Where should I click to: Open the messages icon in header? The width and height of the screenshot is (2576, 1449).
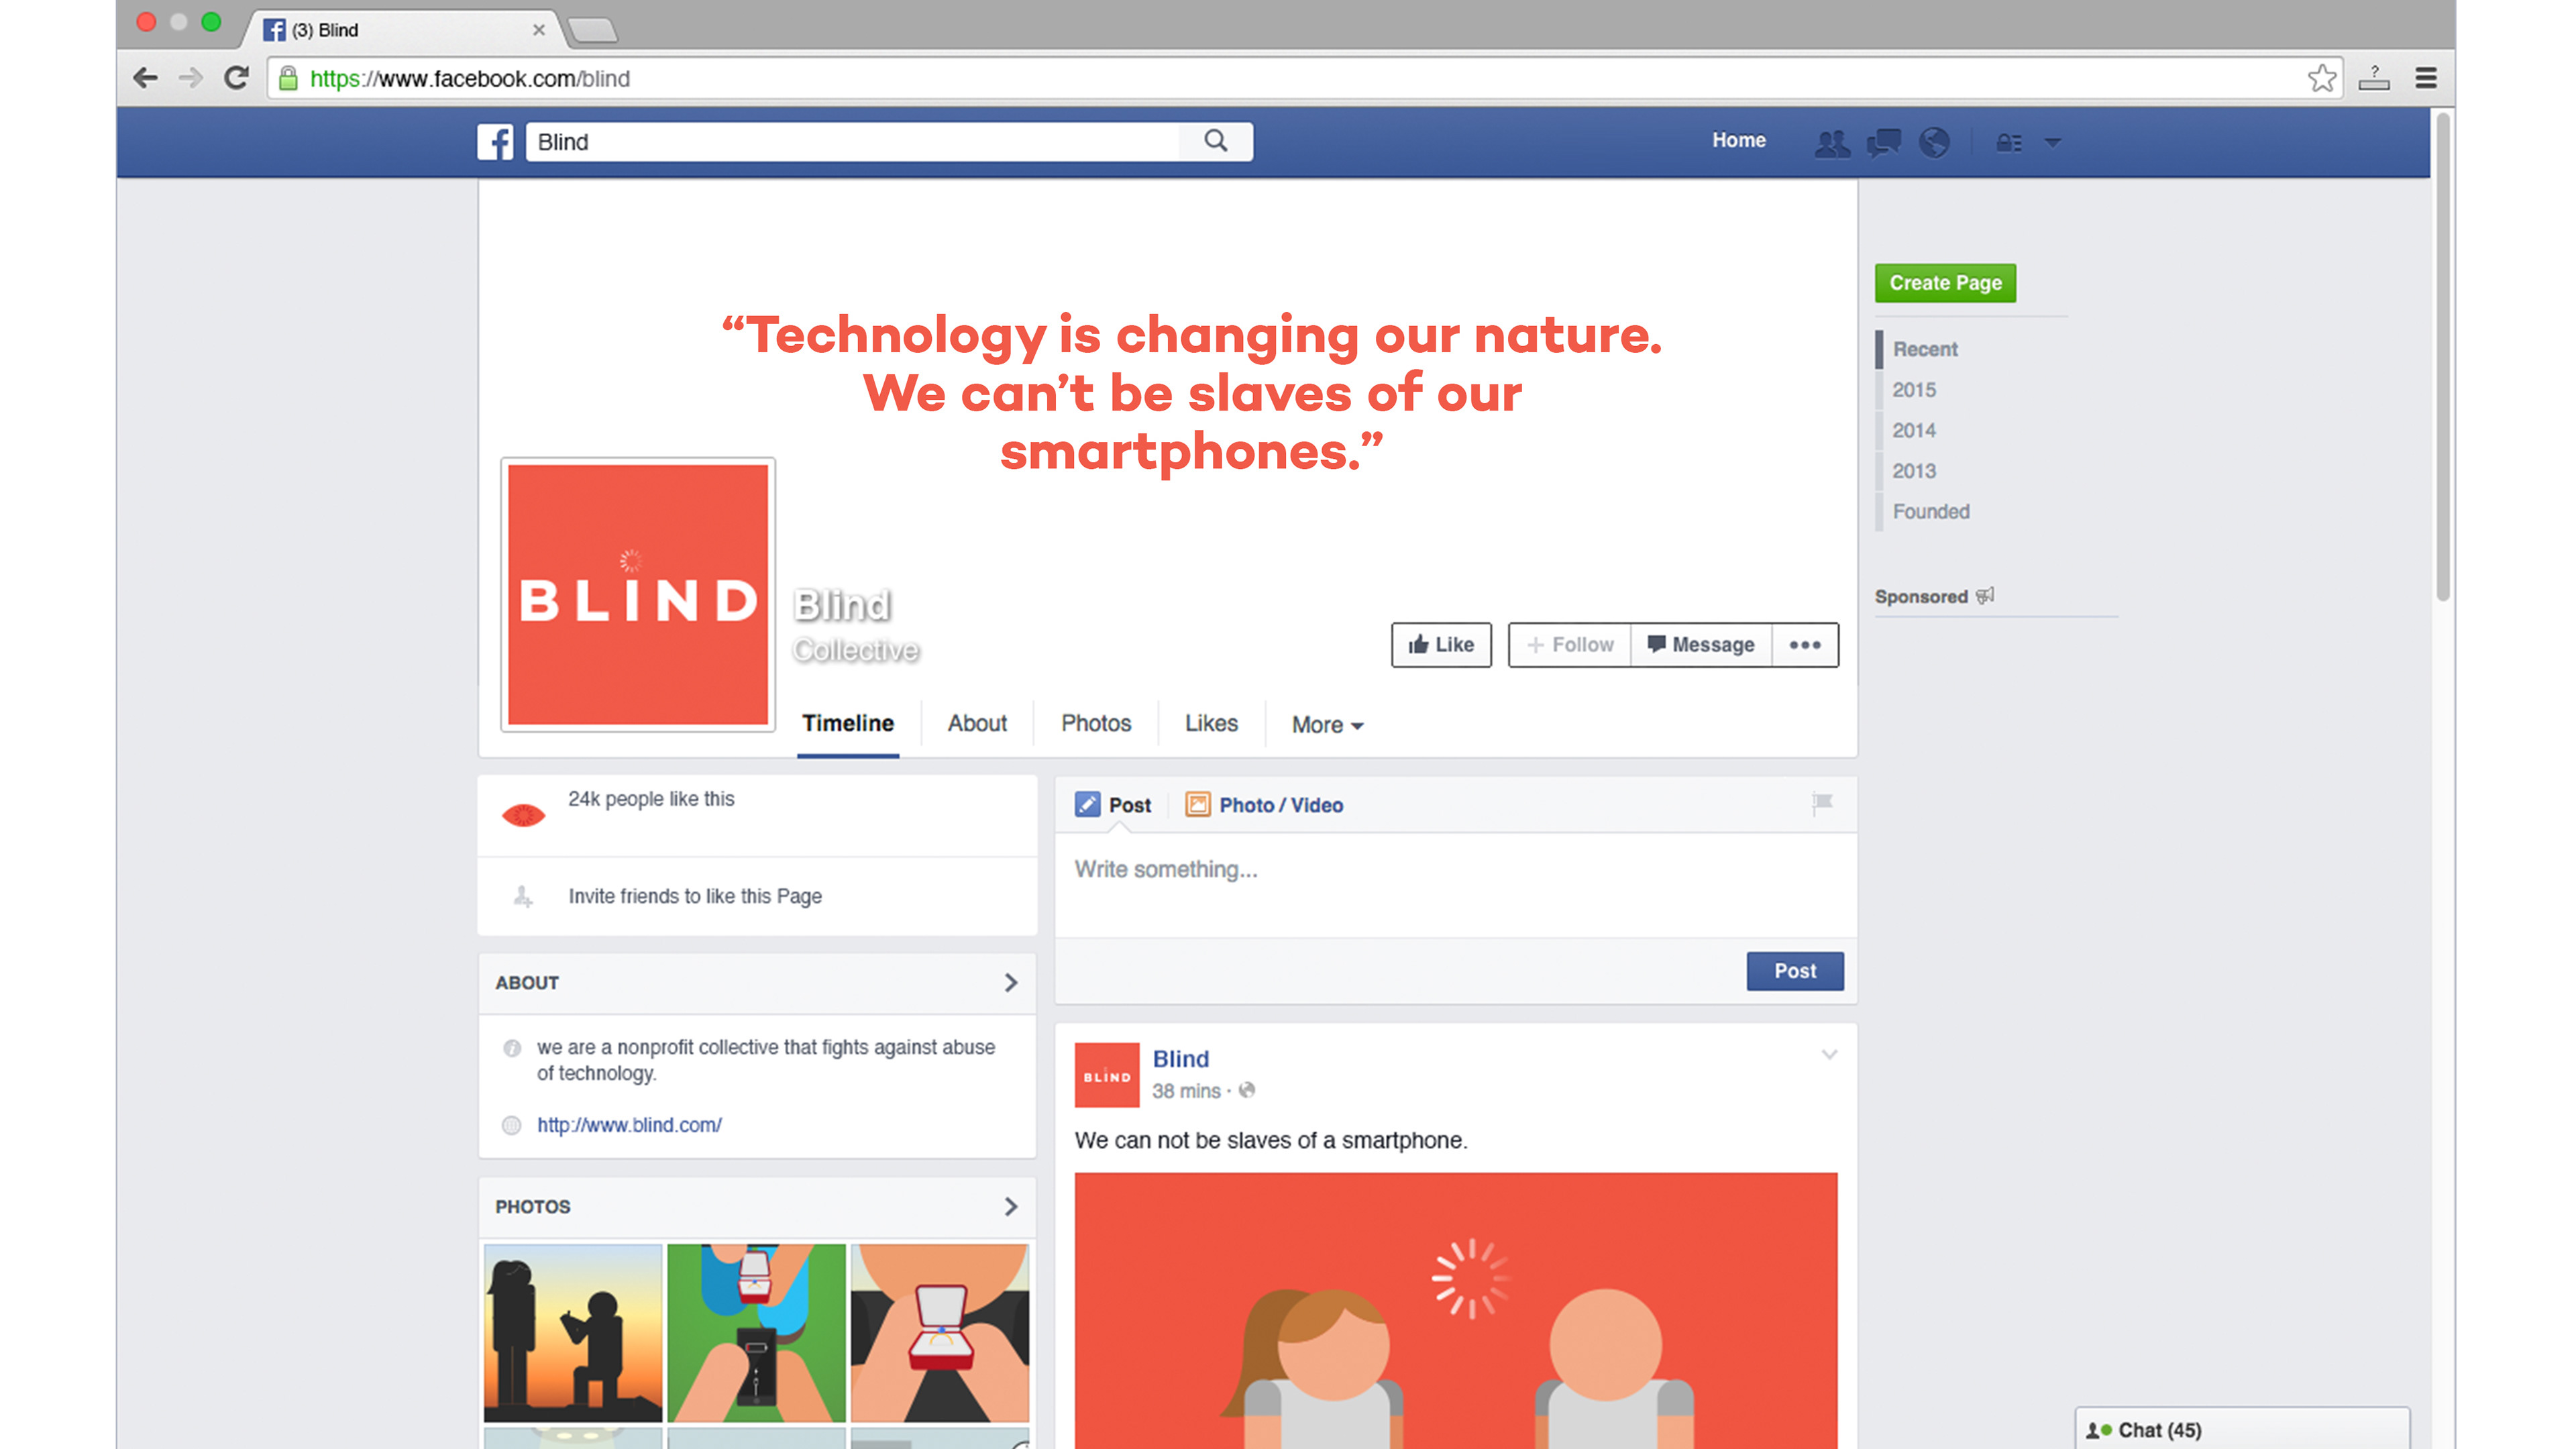pos(1884,143)
